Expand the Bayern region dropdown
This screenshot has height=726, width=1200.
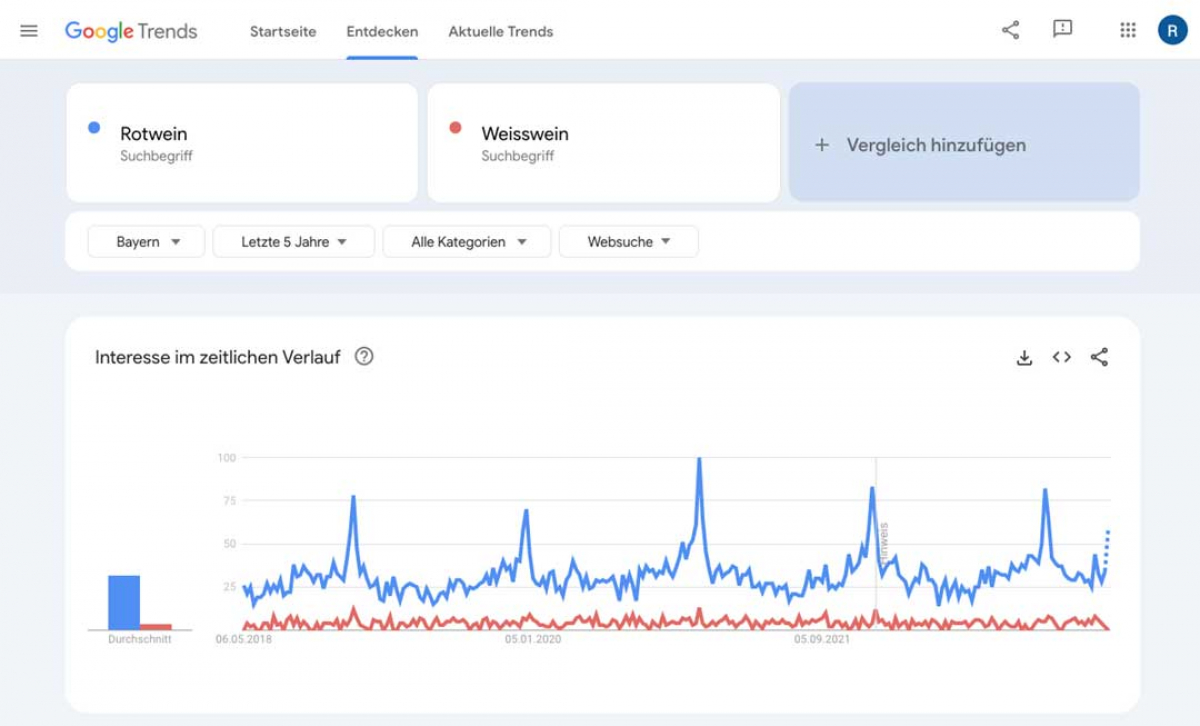146,241
